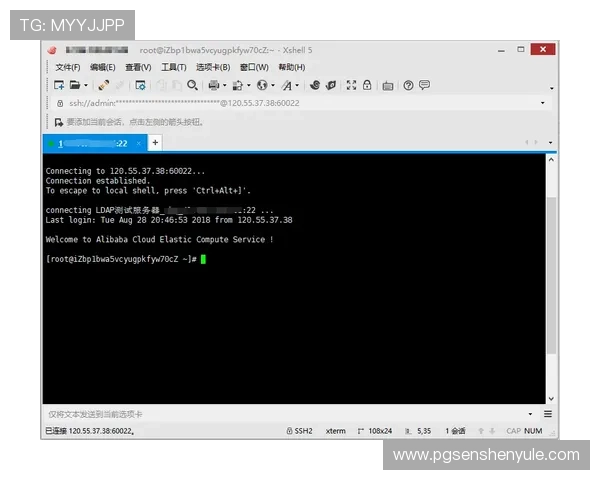The height and width of the screenshot is (480, 600).
Task: Expand the file transfer dropdown arrow
Action: point(249,85)
